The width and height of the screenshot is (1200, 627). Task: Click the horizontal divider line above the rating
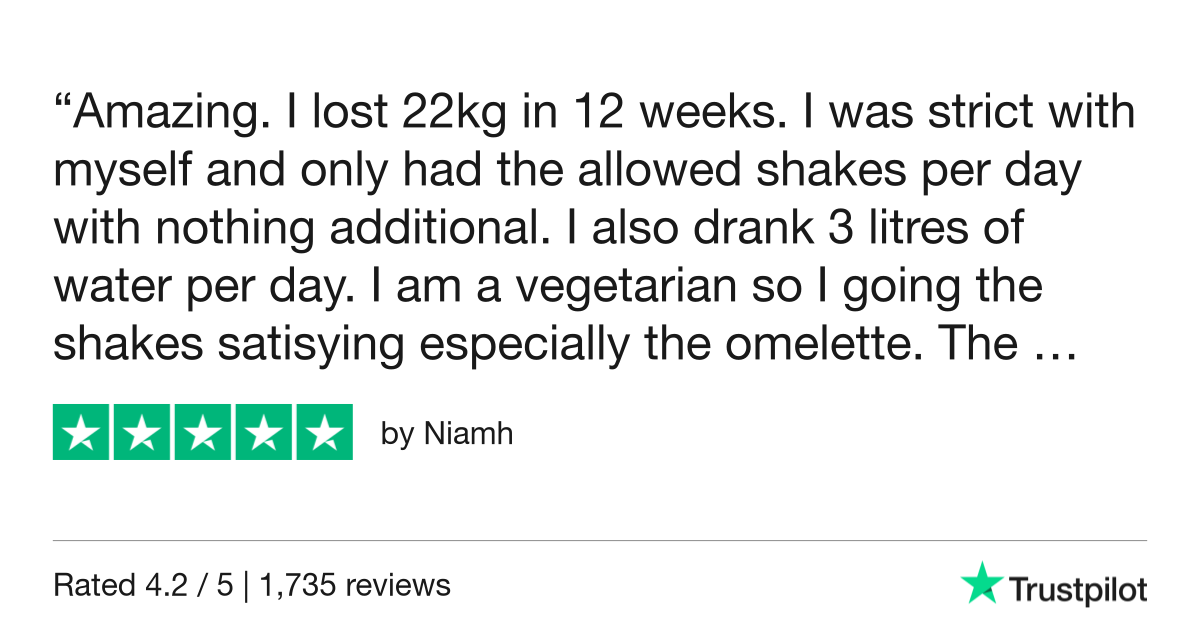click(600, 541)
